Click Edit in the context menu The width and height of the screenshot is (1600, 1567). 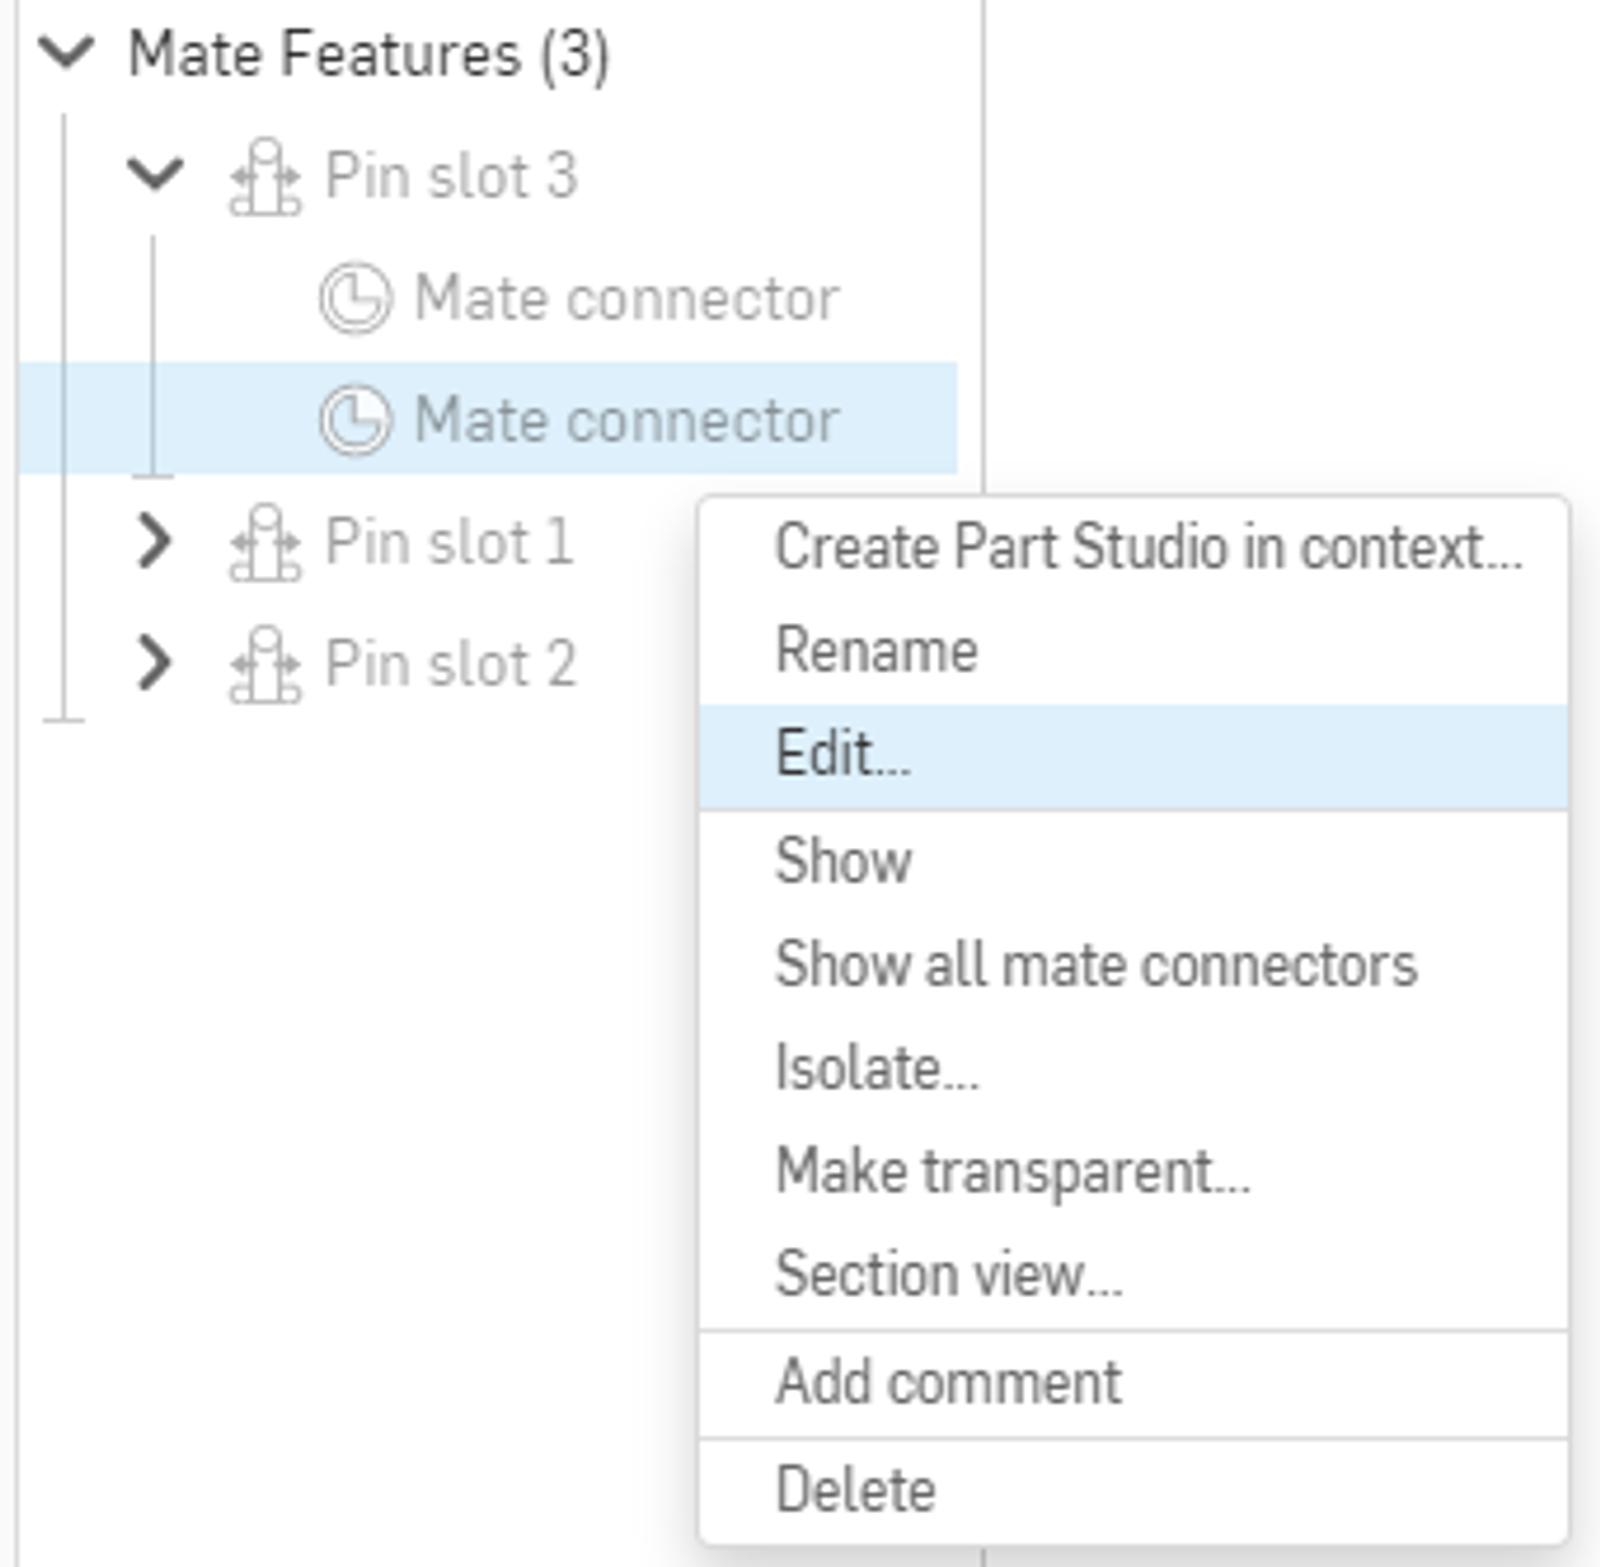843,755
